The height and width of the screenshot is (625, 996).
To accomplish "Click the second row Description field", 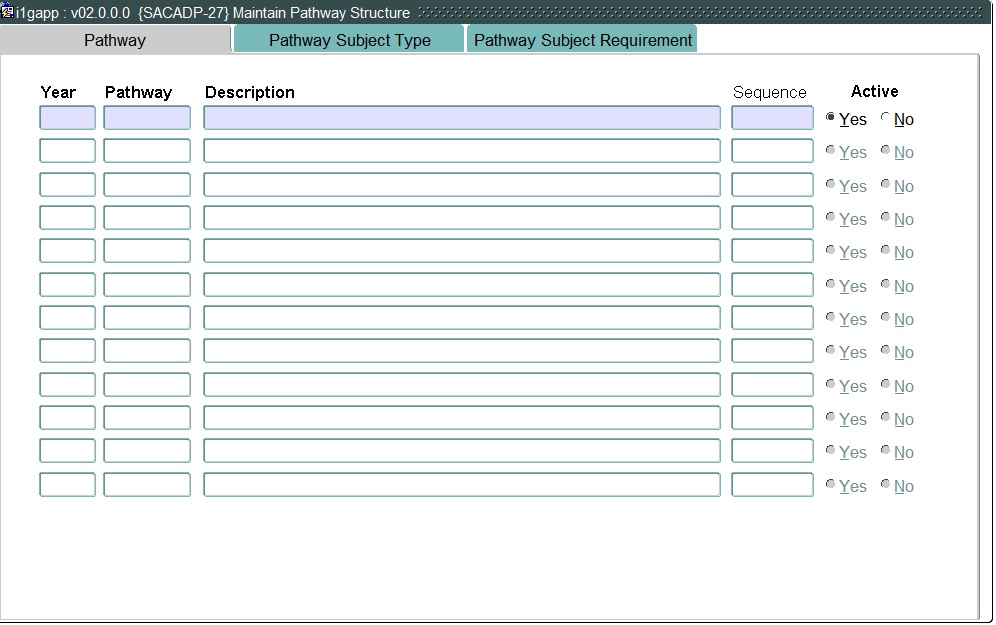I will pos(461,151).
